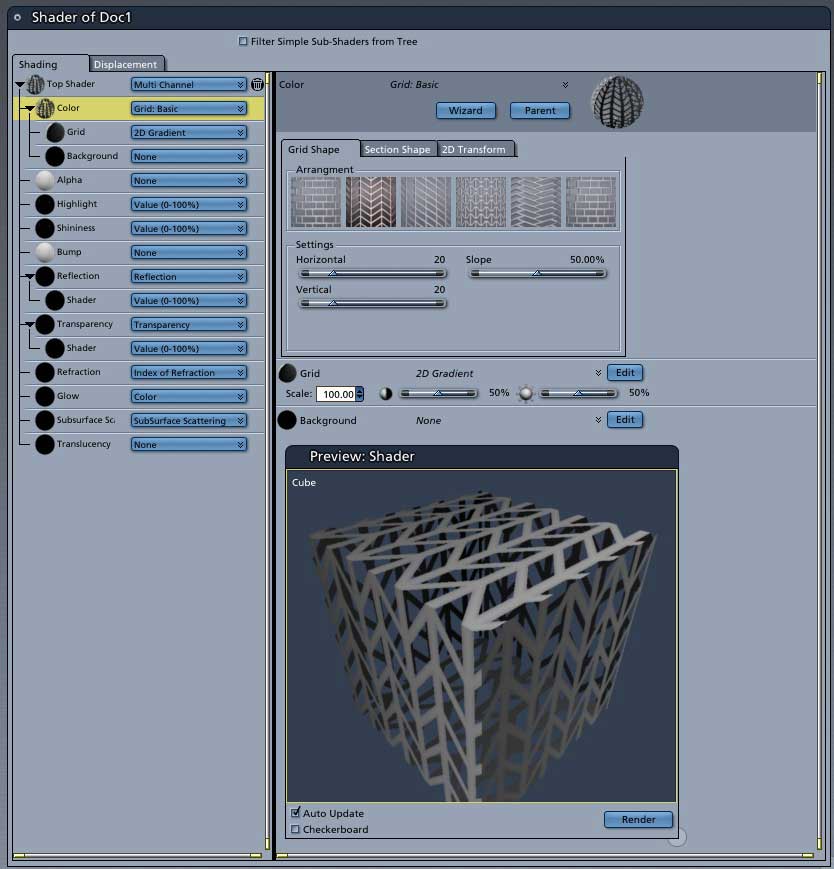Image resolution: width=834 pixels, height=869 pixels.
Task: Click the Alpha channel sphere icon
Action: (44, 180)
